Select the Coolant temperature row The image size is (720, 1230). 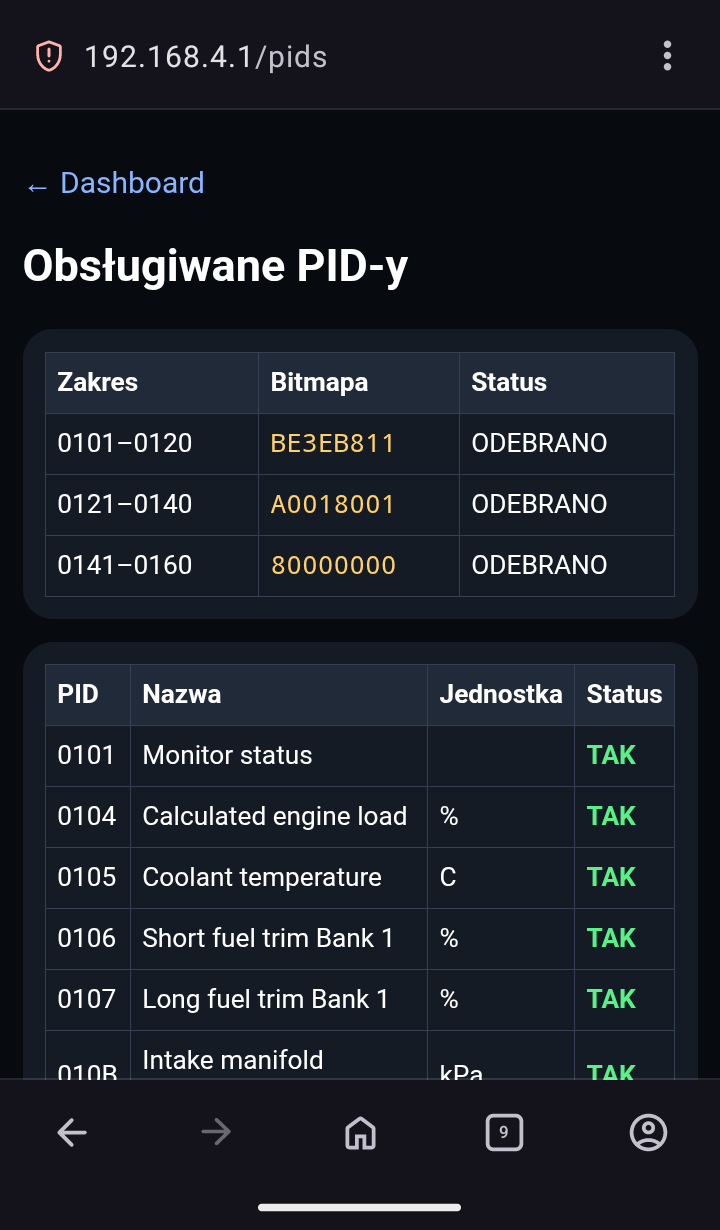click(360, 877)
